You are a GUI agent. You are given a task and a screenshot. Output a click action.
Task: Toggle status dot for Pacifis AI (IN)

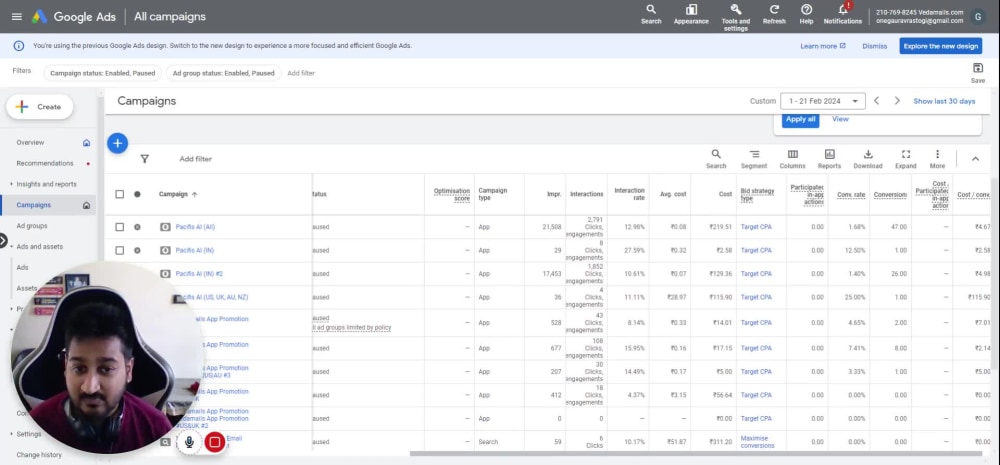(x=137, y=251)
